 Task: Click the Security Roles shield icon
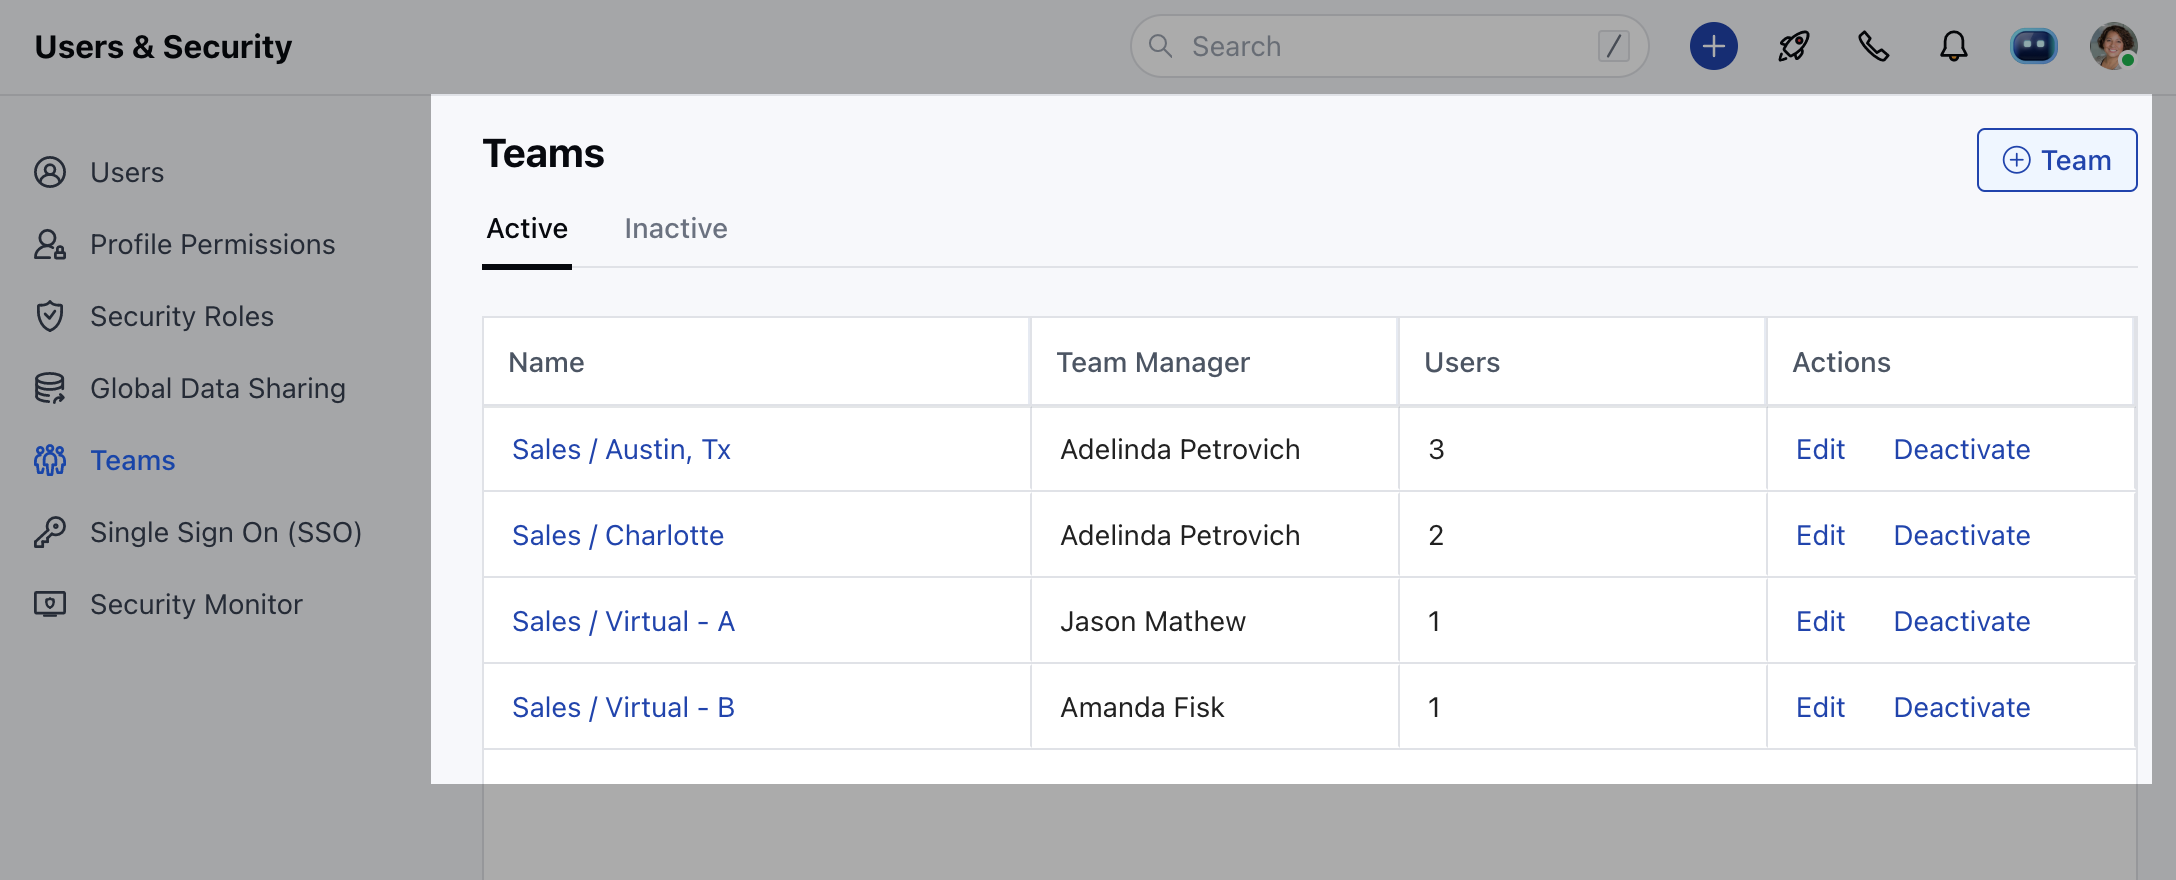coord(50,317)
